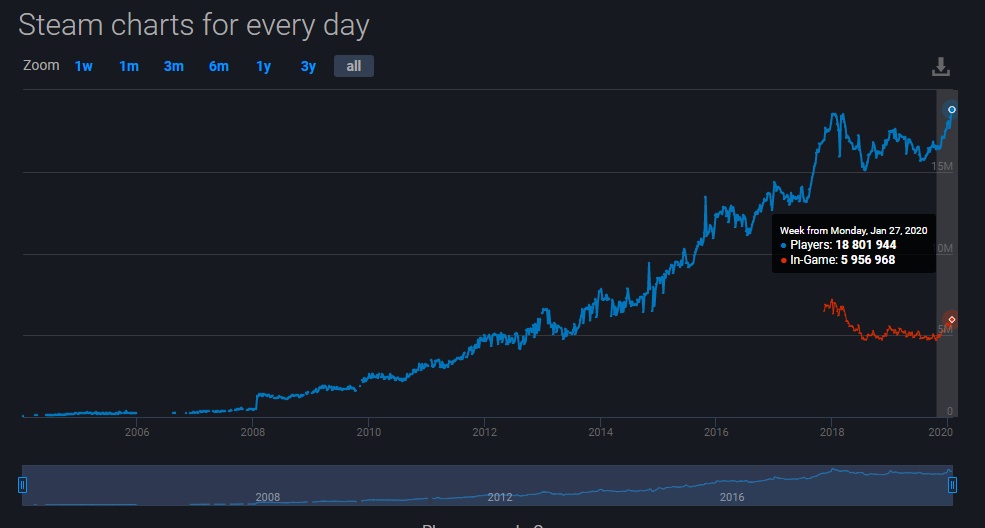Zoom chart to 1y
The width and height of the screenshot is (985, 528).
coord(263,66)
